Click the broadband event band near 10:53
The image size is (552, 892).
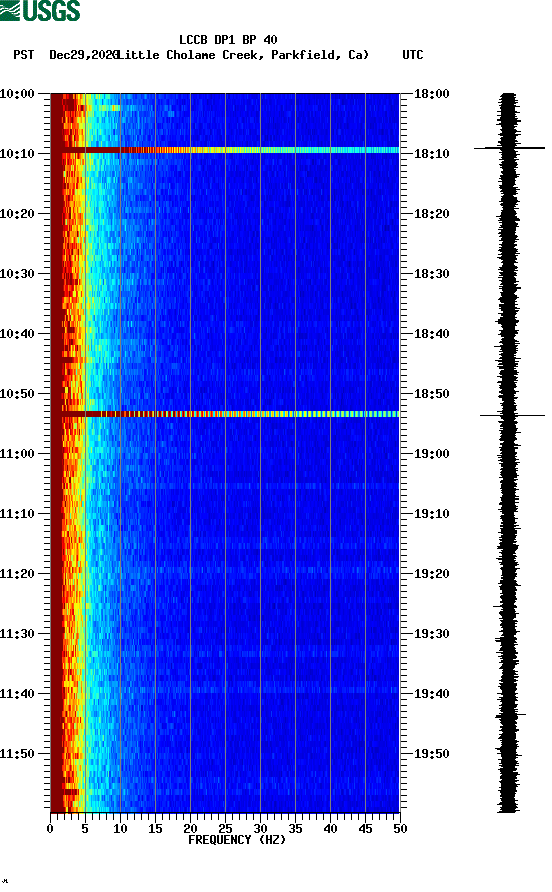(x=225, y=414)
